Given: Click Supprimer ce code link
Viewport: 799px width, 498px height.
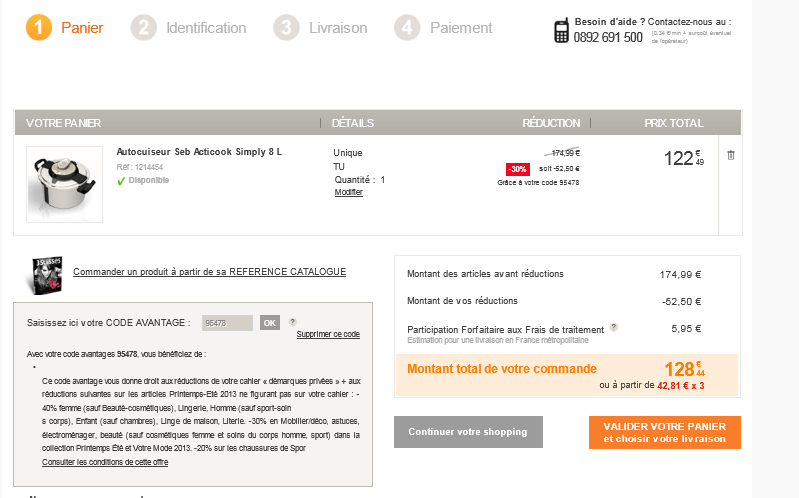Looking at the screenshot, I should pyautogui.click(x=328, y=334).
